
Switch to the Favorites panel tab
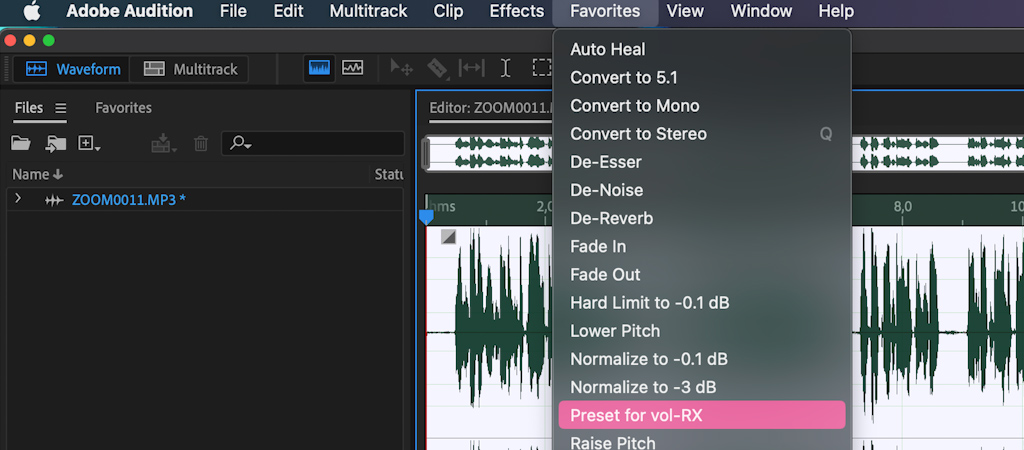click(123, 108)
